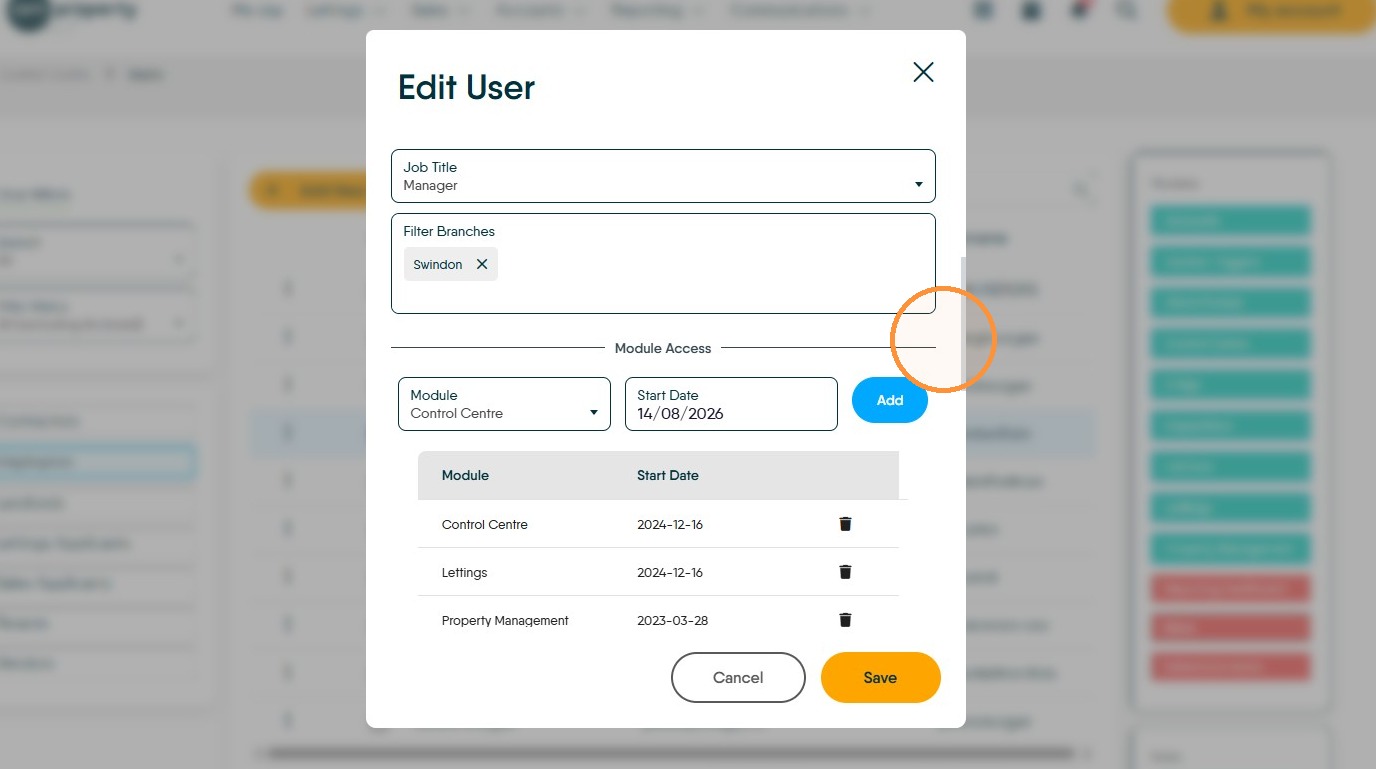
Task: Click the blue Add button
Action: click(890, 400)
